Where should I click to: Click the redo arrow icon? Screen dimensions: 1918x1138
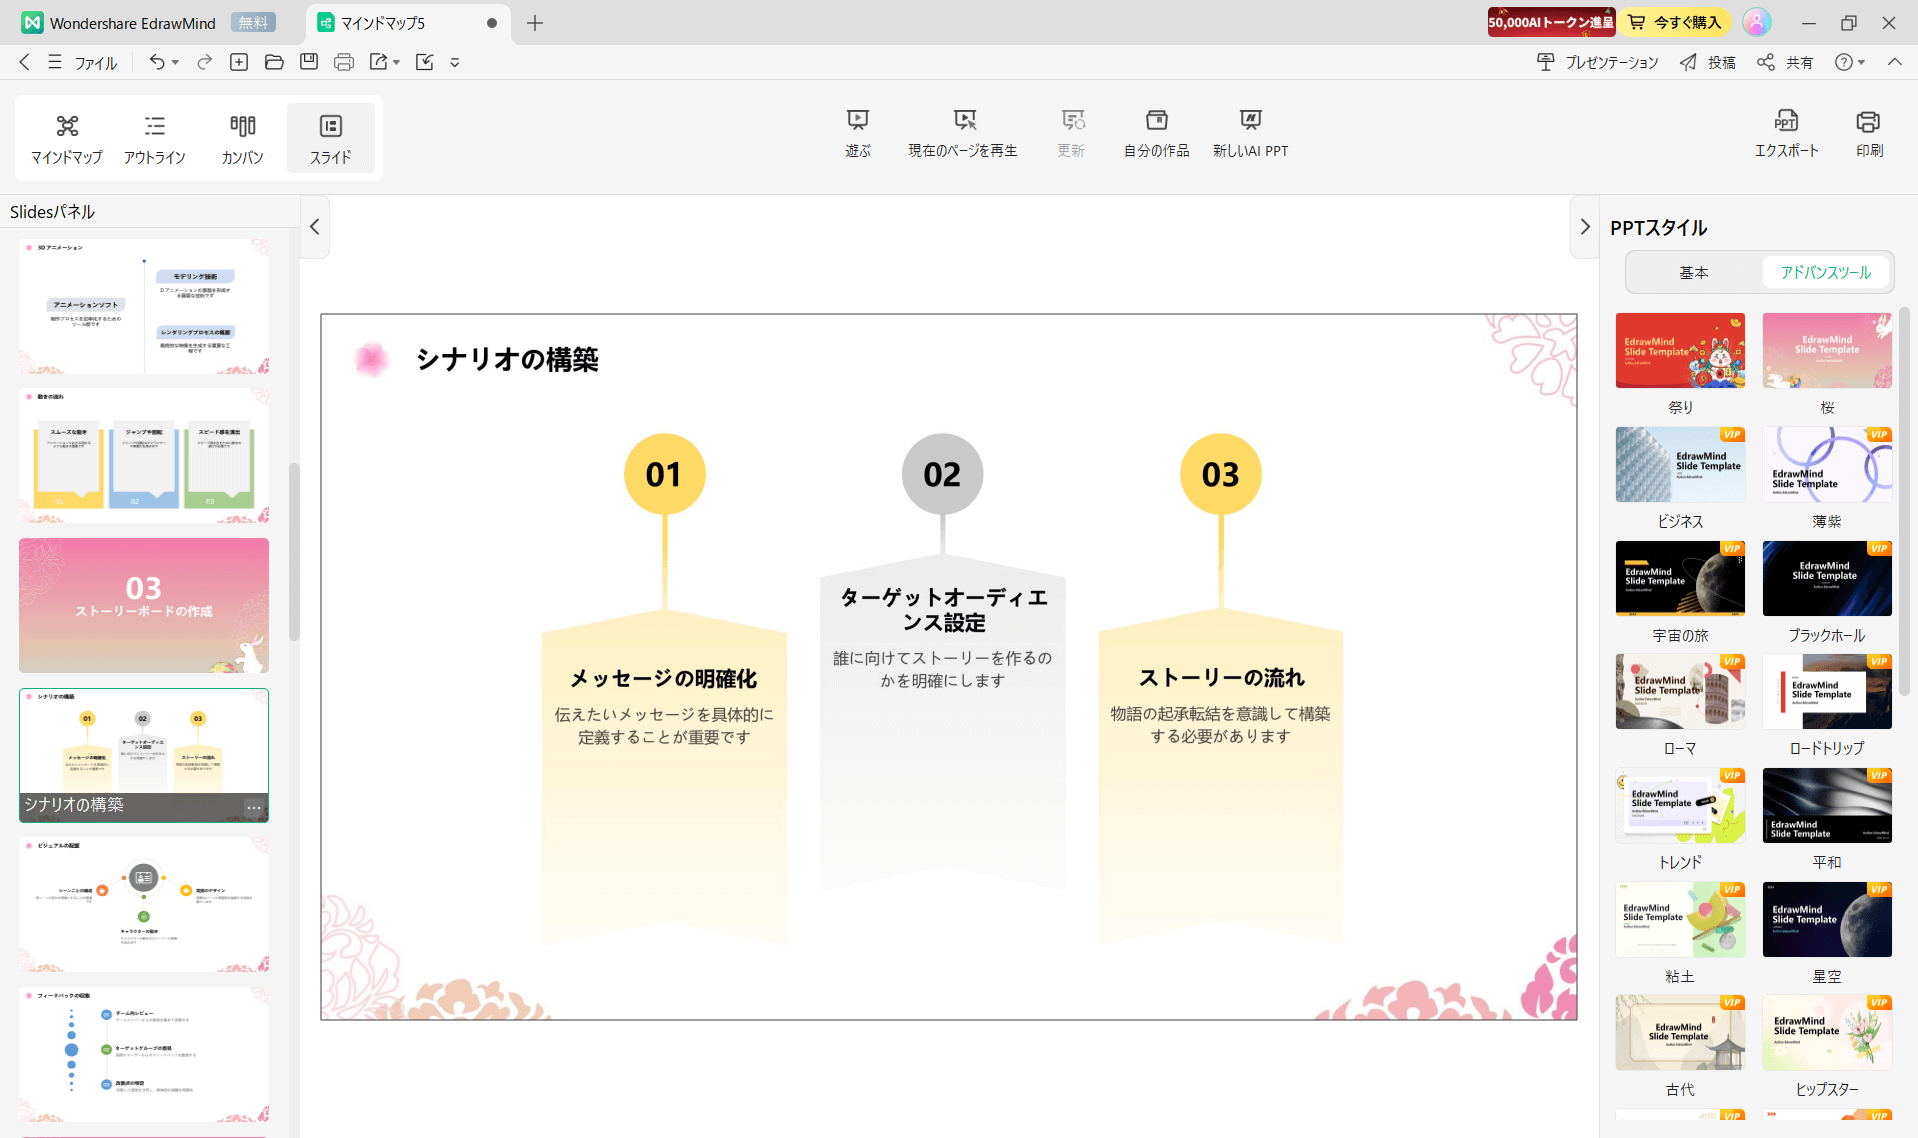(x=204, y=62)
